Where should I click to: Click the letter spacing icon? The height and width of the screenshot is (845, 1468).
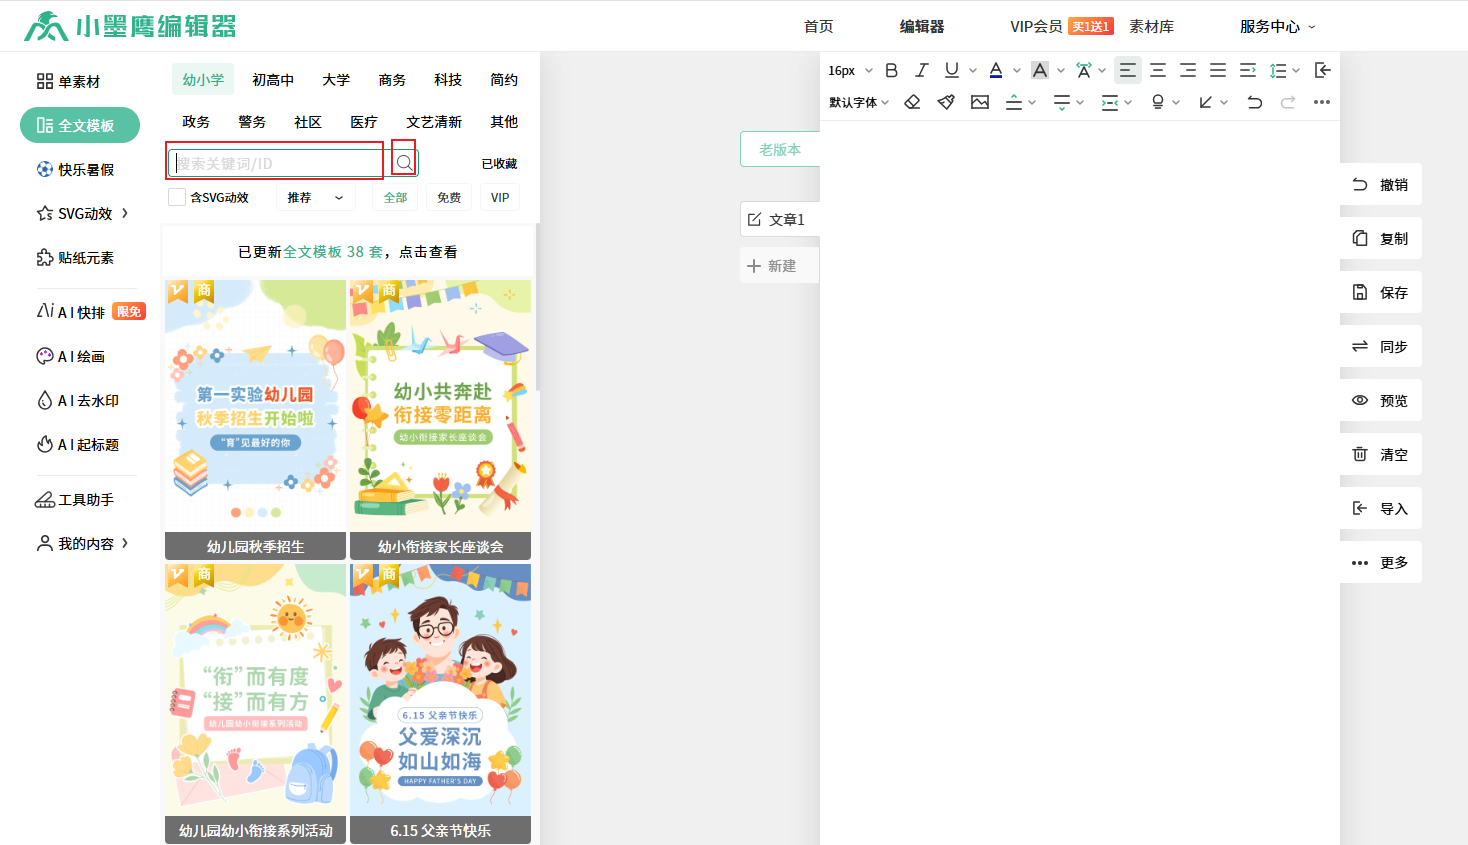pos(1083,70)
